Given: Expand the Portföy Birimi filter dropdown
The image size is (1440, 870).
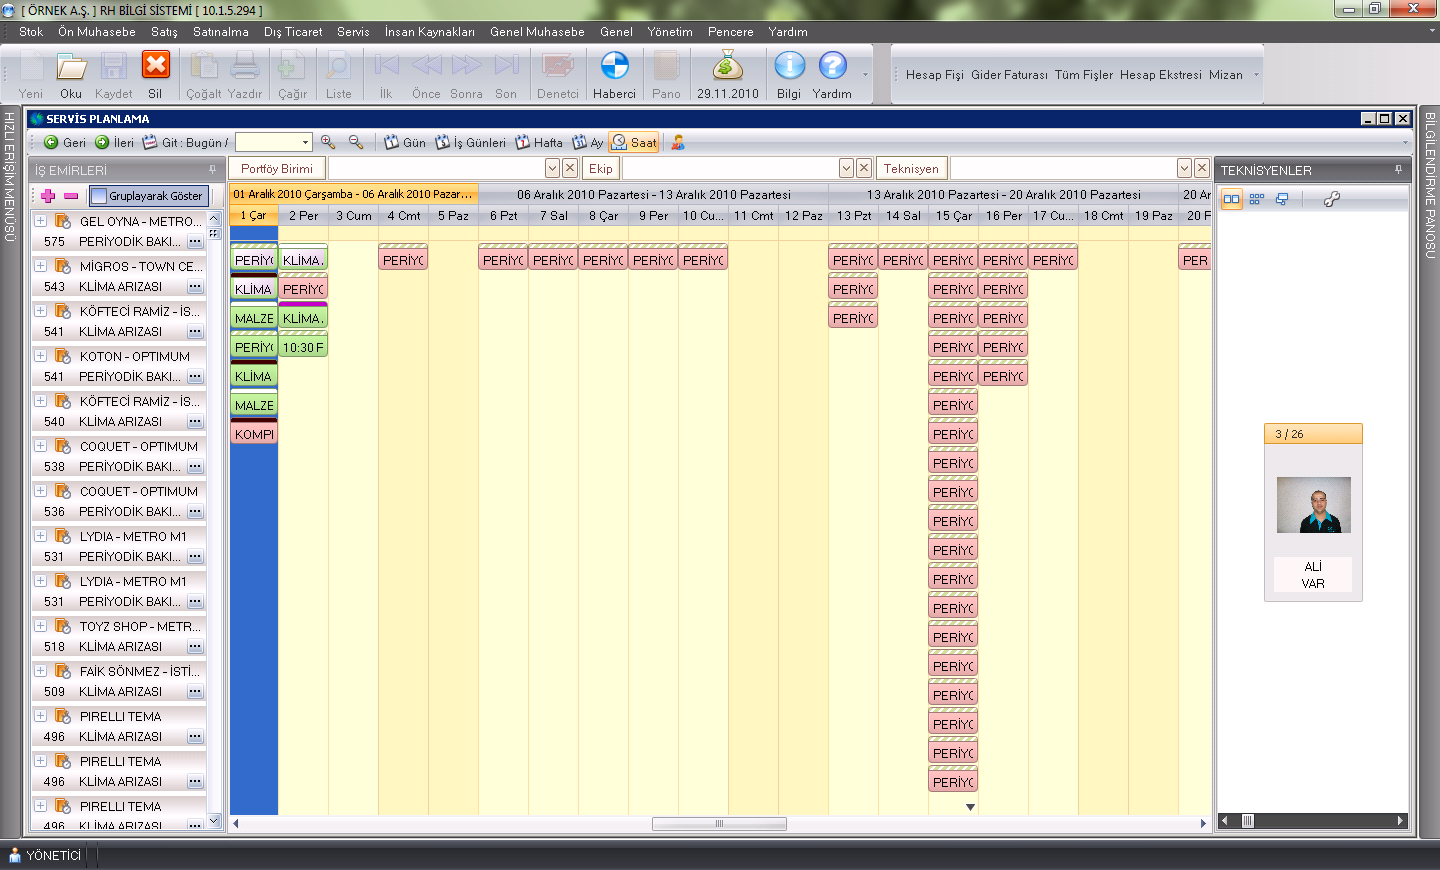Looking at the screenshot, I should [552, 169].
